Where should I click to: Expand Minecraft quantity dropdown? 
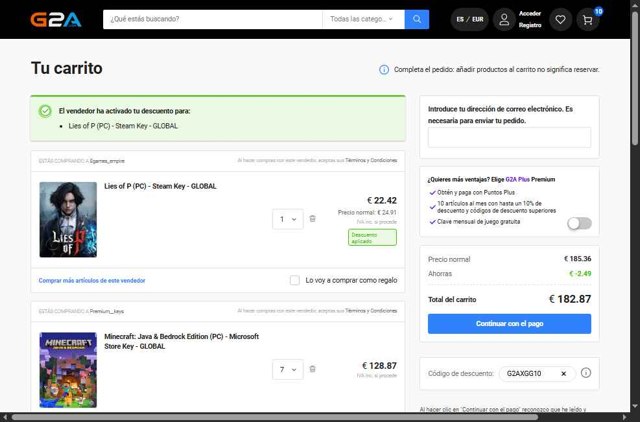(x=288, y=369)
